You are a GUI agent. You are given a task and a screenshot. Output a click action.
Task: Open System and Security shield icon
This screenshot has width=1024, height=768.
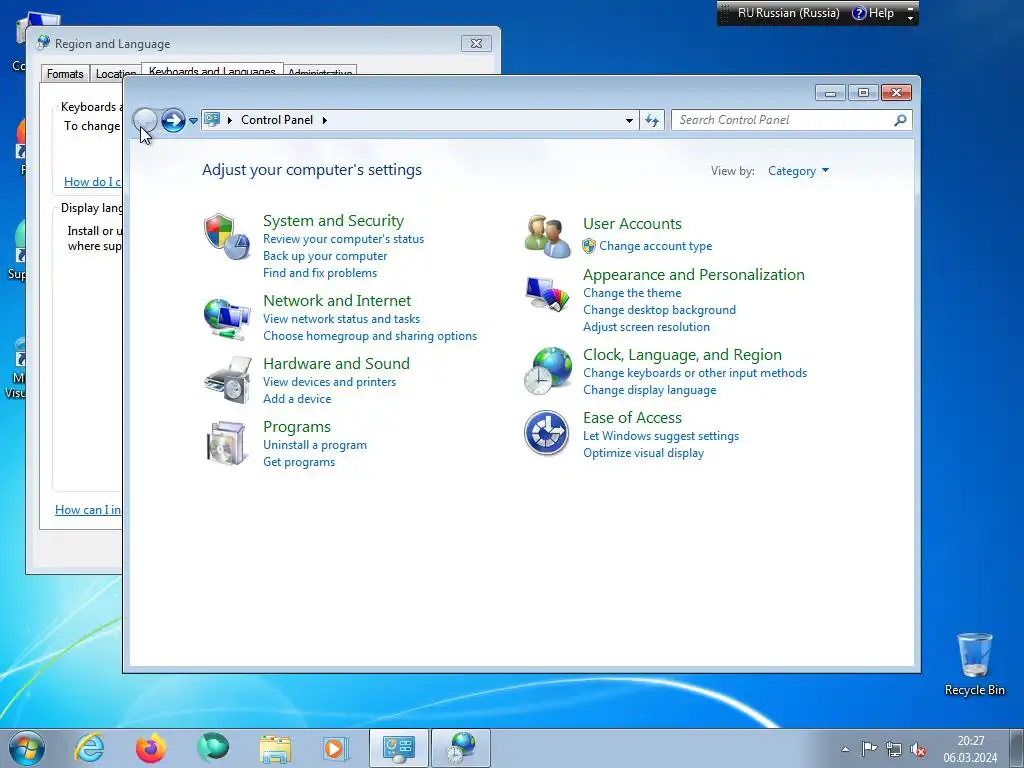tap(227, 236)
